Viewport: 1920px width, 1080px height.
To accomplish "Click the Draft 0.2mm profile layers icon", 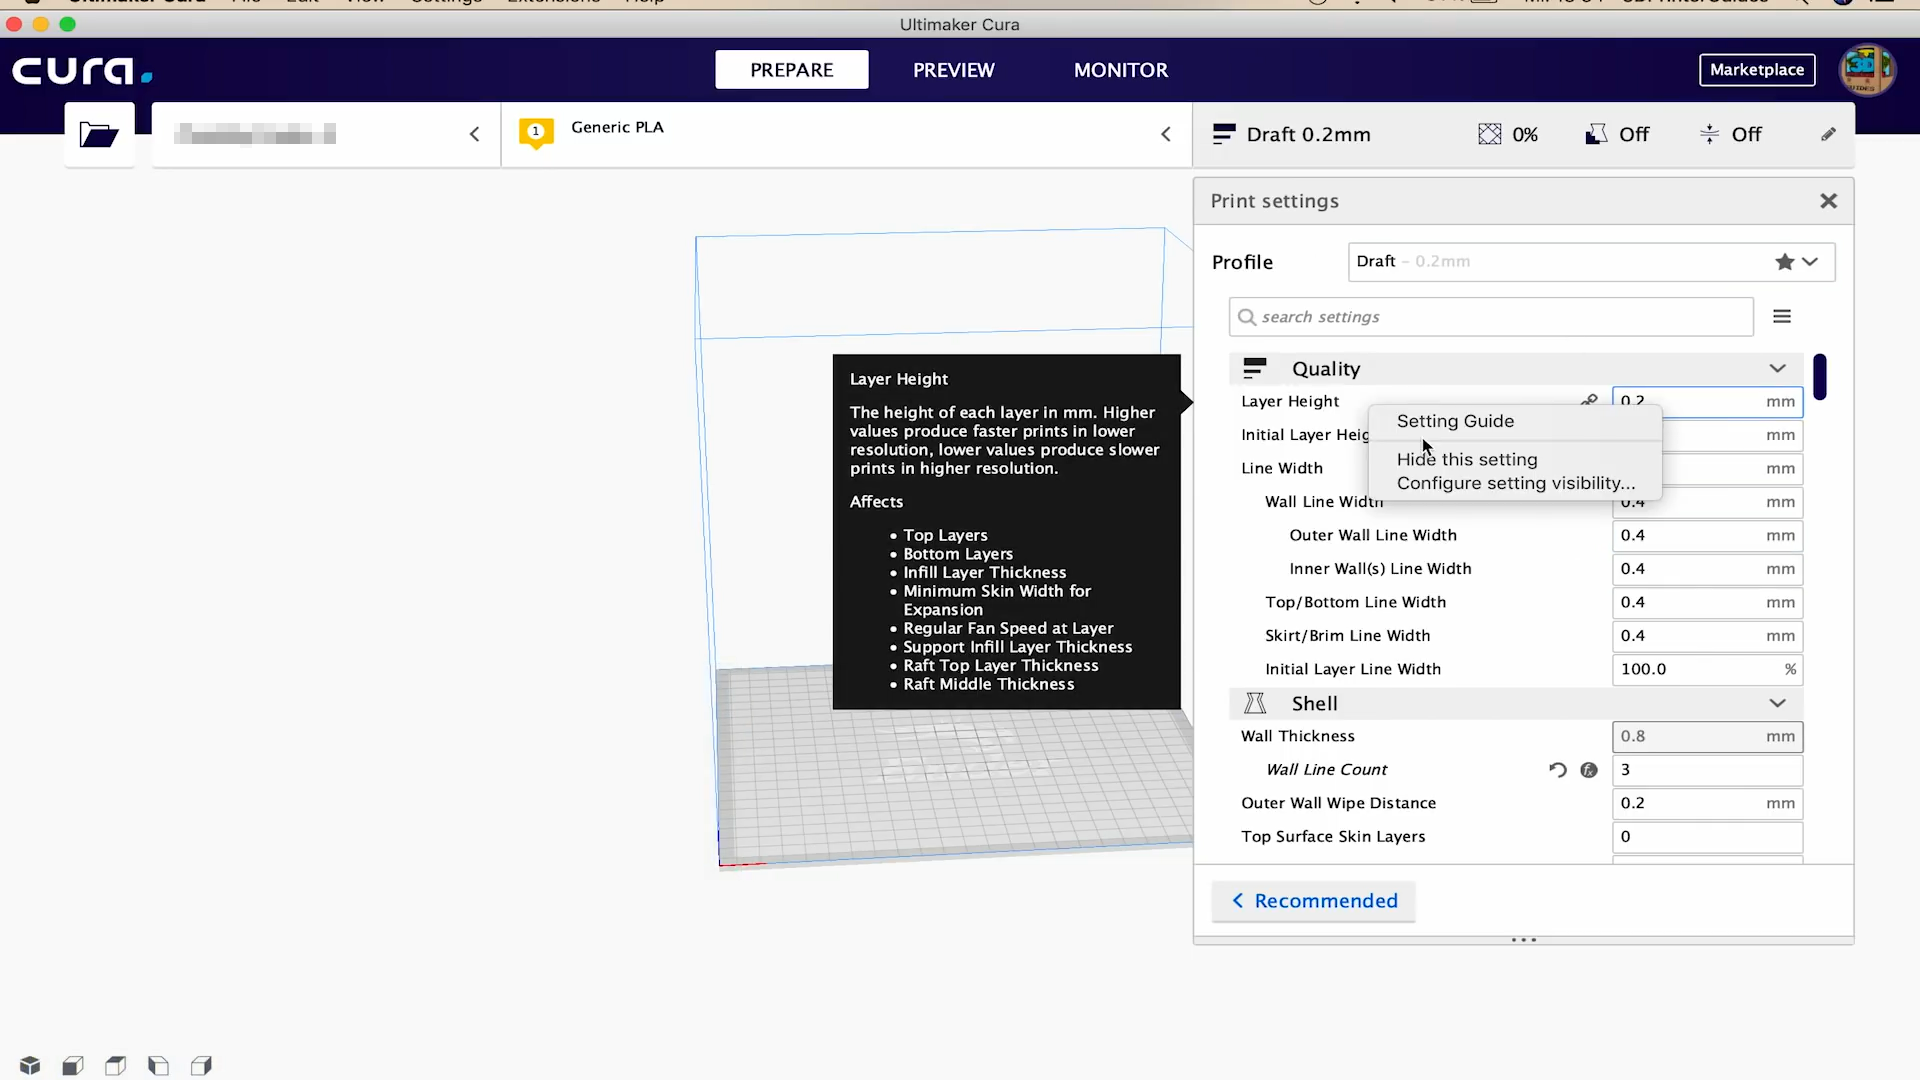I will 1224,134.
